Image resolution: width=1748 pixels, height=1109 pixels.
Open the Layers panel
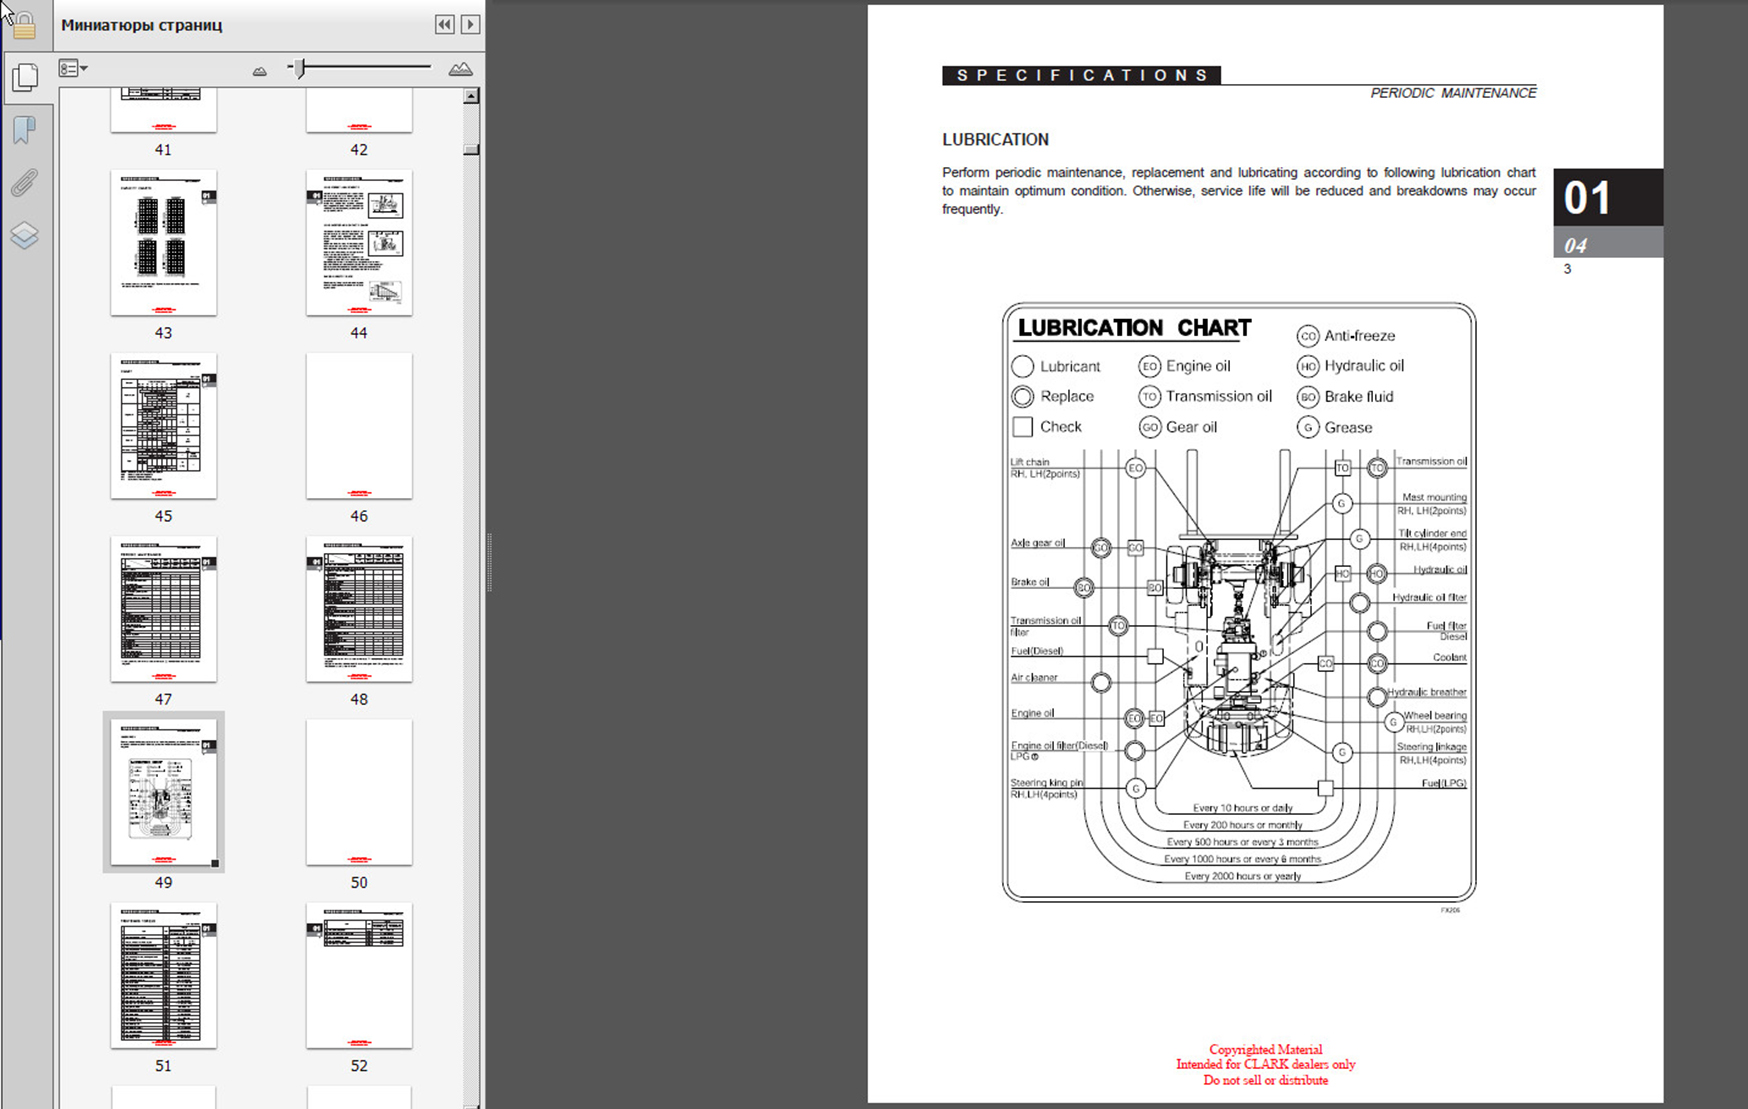tap(25, 235)
